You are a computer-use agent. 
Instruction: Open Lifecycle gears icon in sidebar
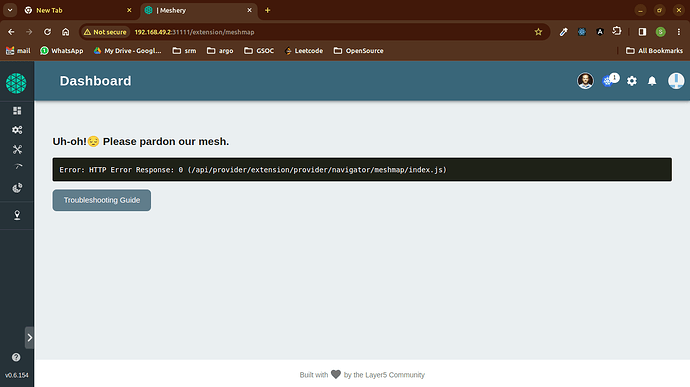17,130
